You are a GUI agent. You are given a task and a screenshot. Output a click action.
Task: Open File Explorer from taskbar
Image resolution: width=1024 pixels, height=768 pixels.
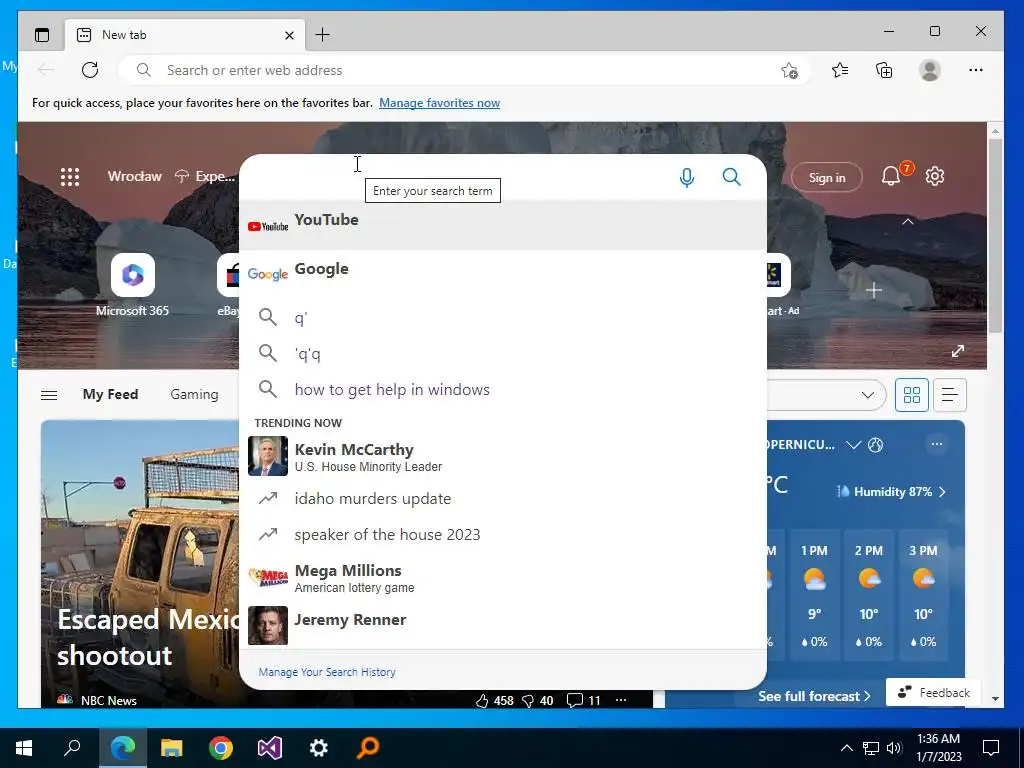click(x=172, y=748)
